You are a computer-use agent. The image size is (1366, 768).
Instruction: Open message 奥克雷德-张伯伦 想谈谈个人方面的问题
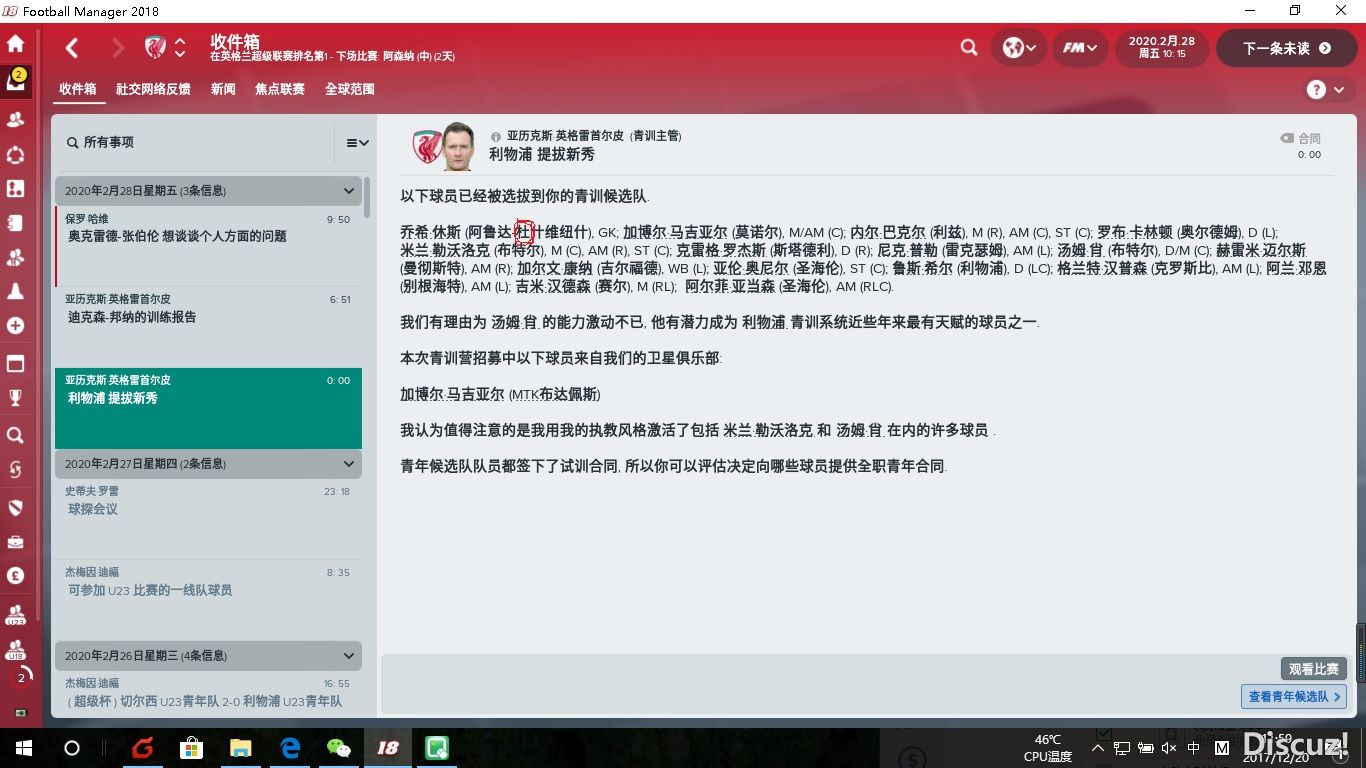(208, 246)
